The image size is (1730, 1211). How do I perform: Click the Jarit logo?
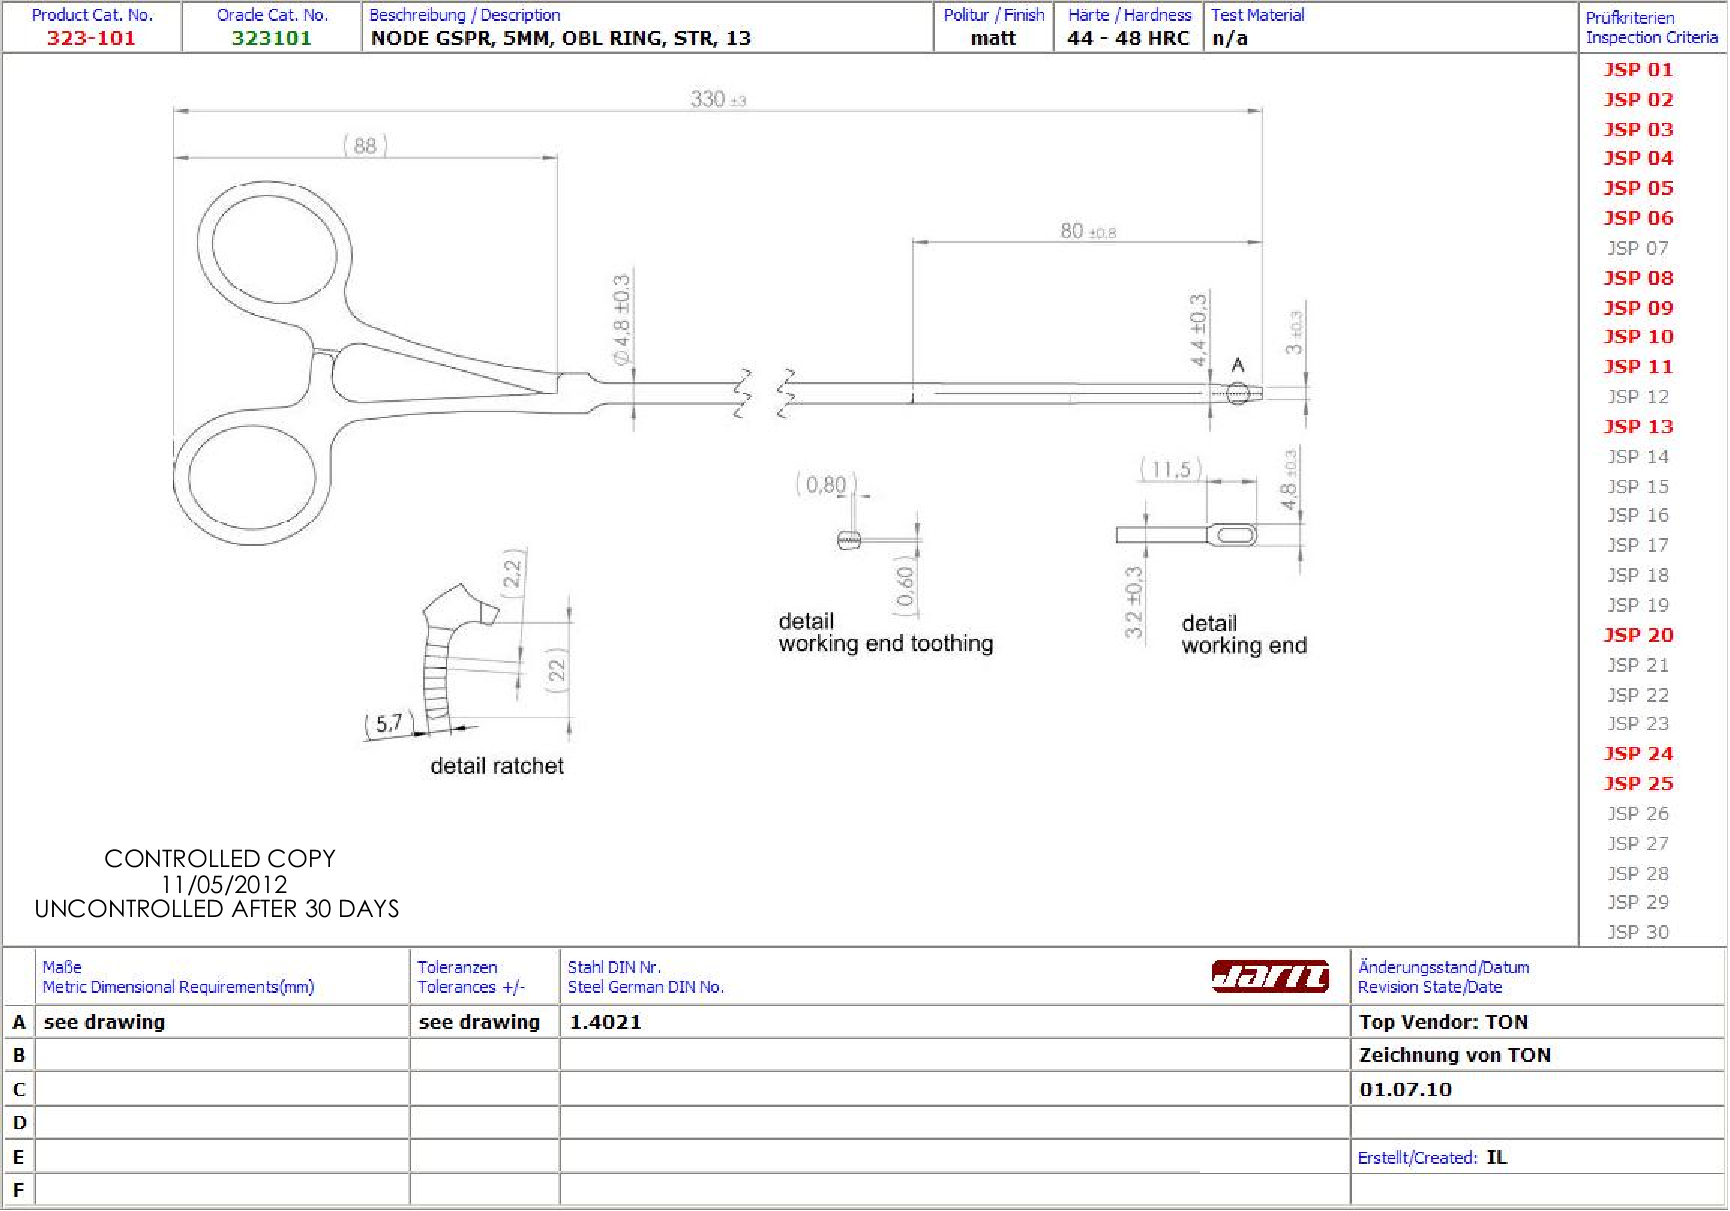(1269, 976)
